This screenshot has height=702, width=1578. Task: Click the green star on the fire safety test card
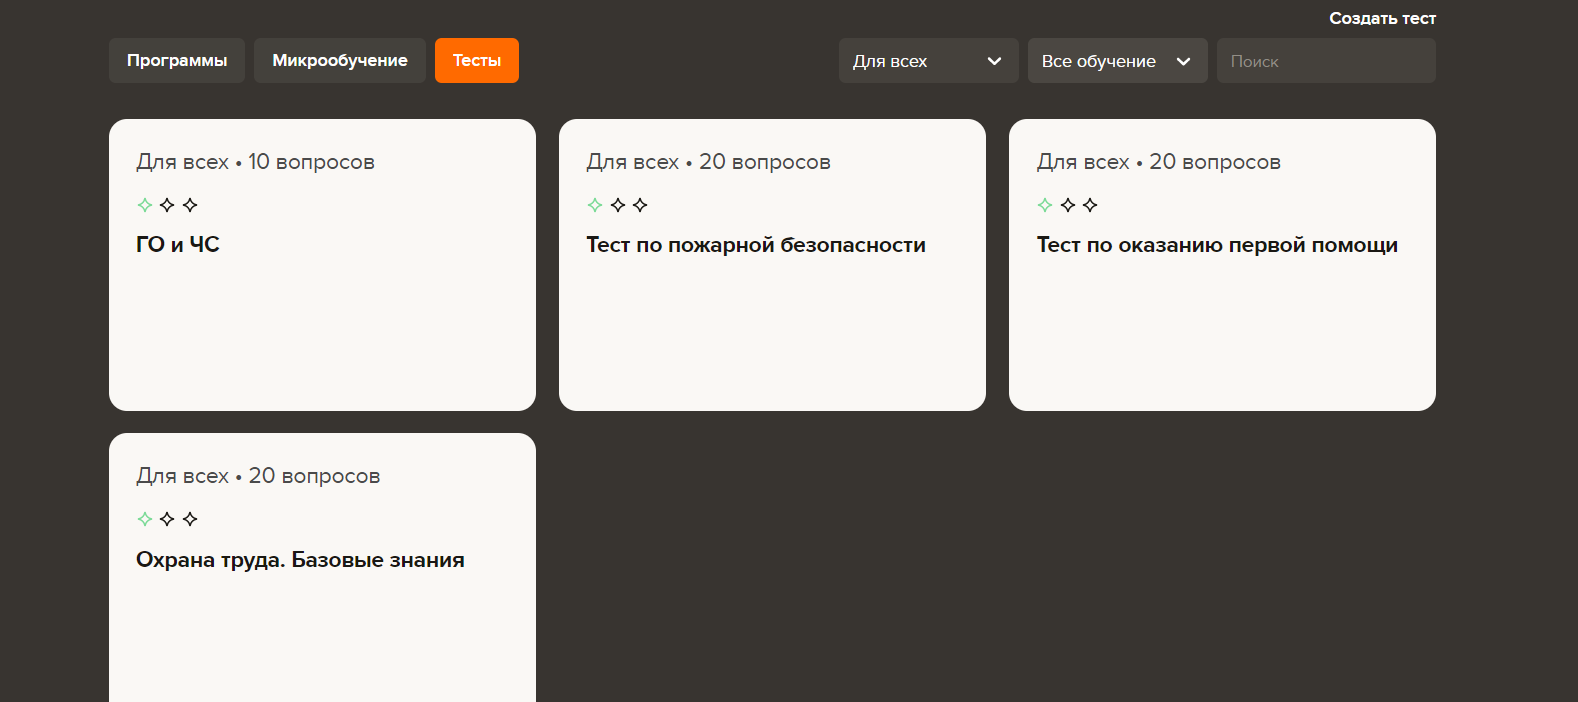point(595,205)
